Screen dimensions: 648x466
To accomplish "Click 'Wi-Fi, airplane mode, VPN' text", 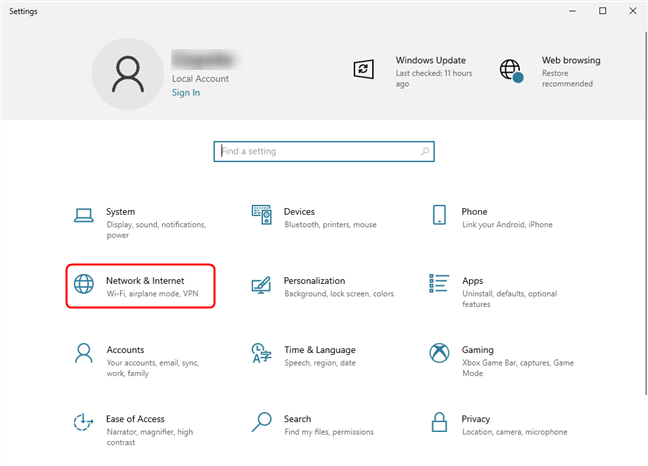I will [152, 293].
